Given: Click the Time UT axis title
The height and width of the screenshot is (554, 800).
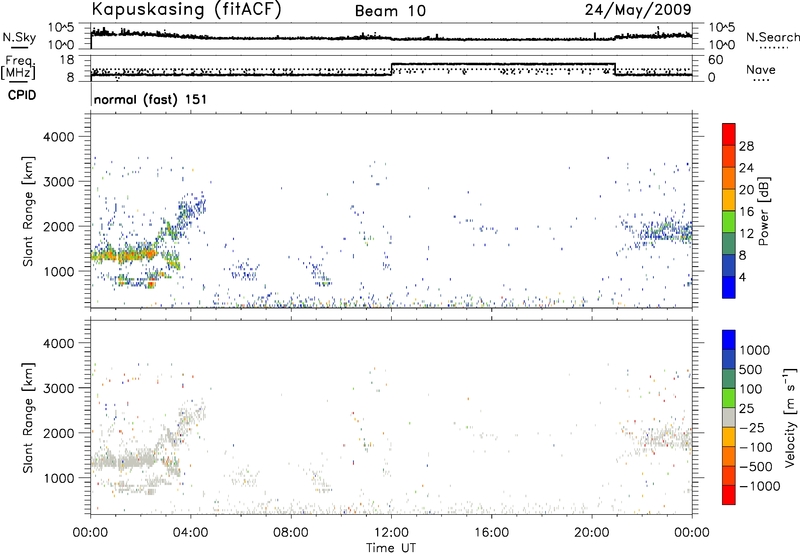Looking at the screenshot, I should pos(391,547).
